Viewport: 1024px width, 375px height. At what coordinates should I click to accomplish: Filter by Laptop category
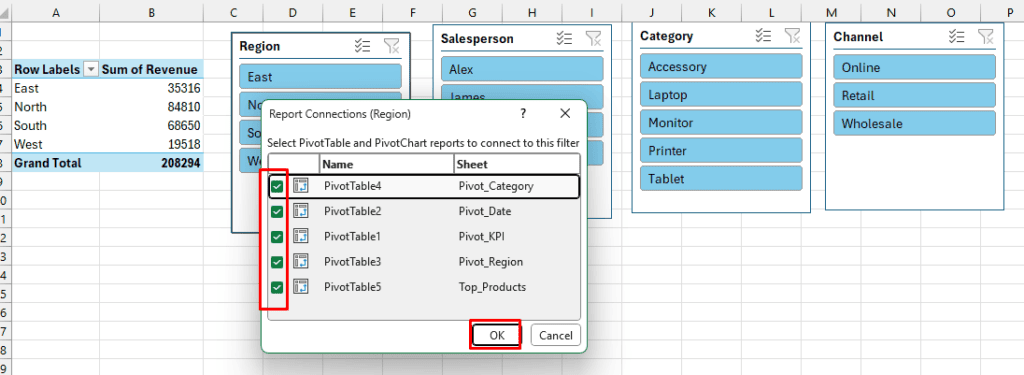[721, 95]
